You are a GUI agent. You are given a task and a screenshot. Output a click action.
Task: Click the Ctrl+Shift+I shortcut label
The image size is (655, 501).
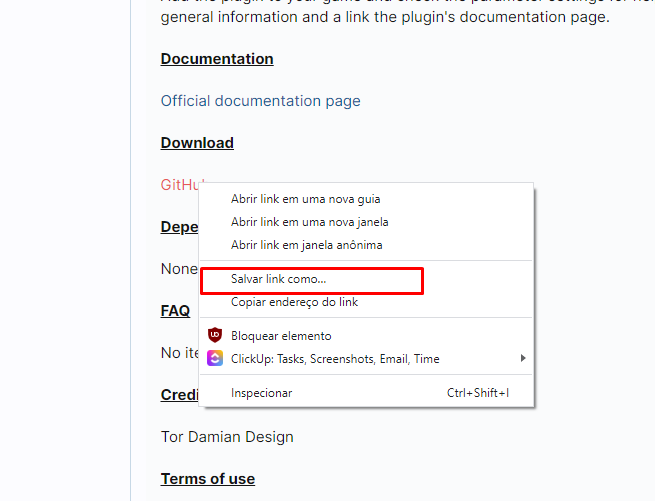click(478, 393)
